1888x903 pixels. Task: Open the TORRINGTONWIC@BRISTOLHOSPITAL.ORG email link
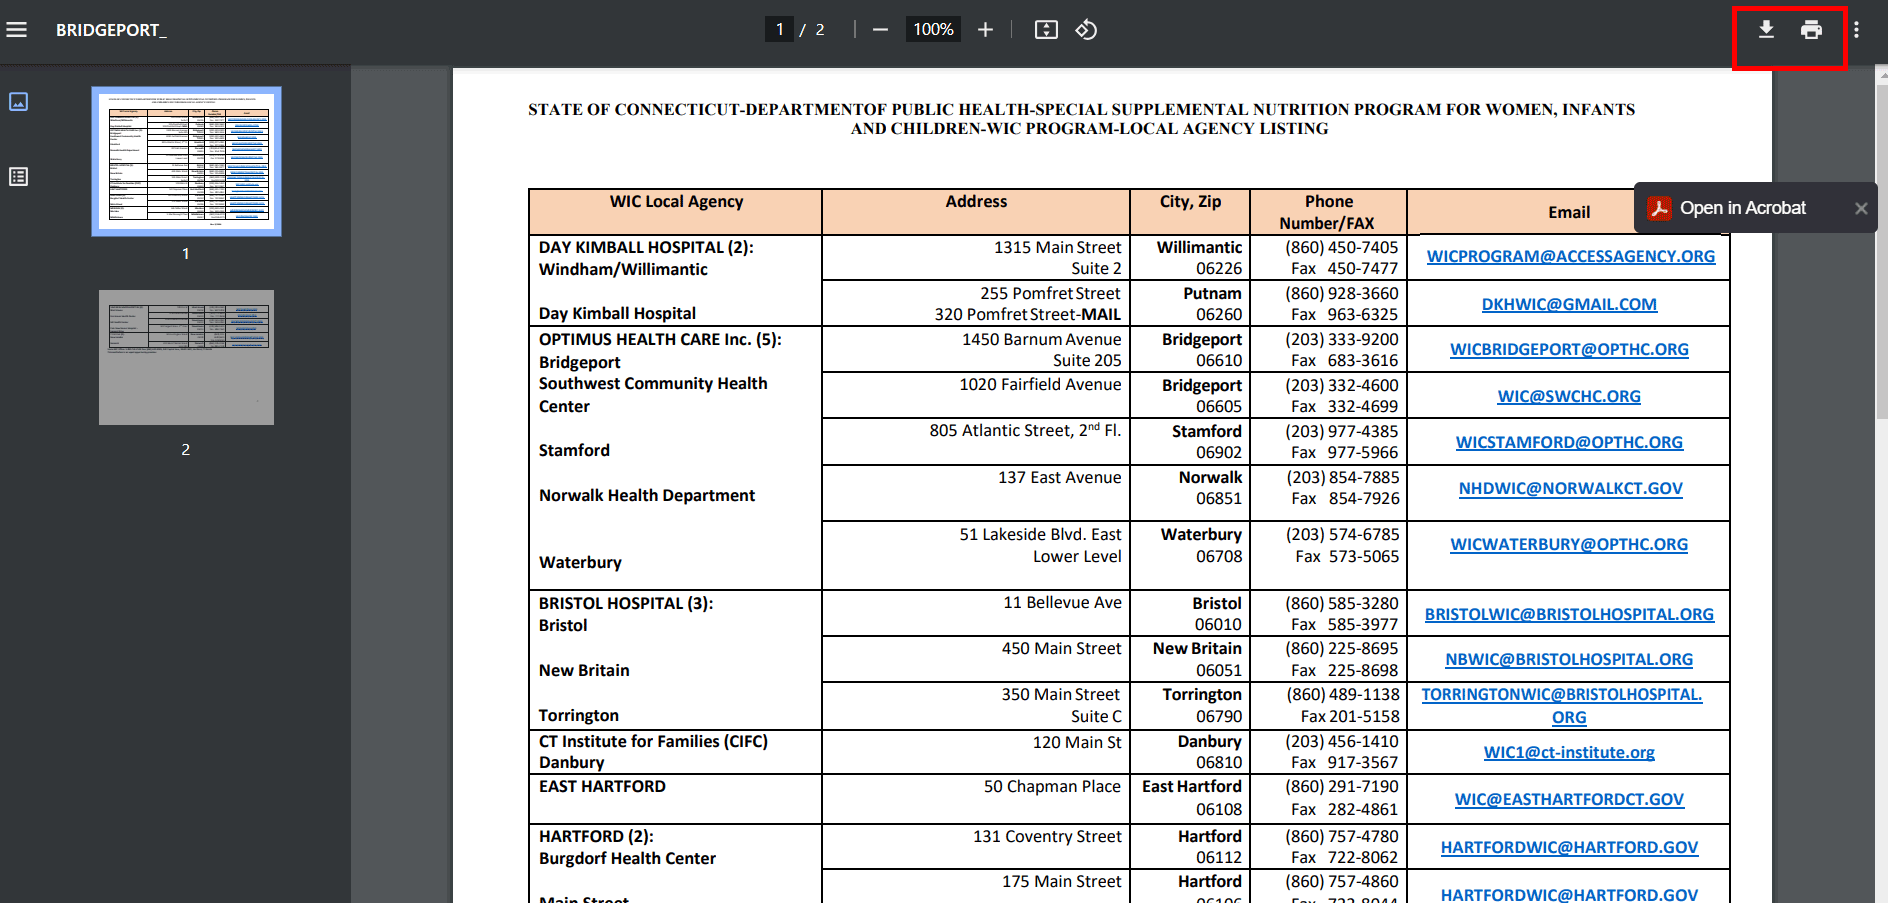(x=1562, y=706)
